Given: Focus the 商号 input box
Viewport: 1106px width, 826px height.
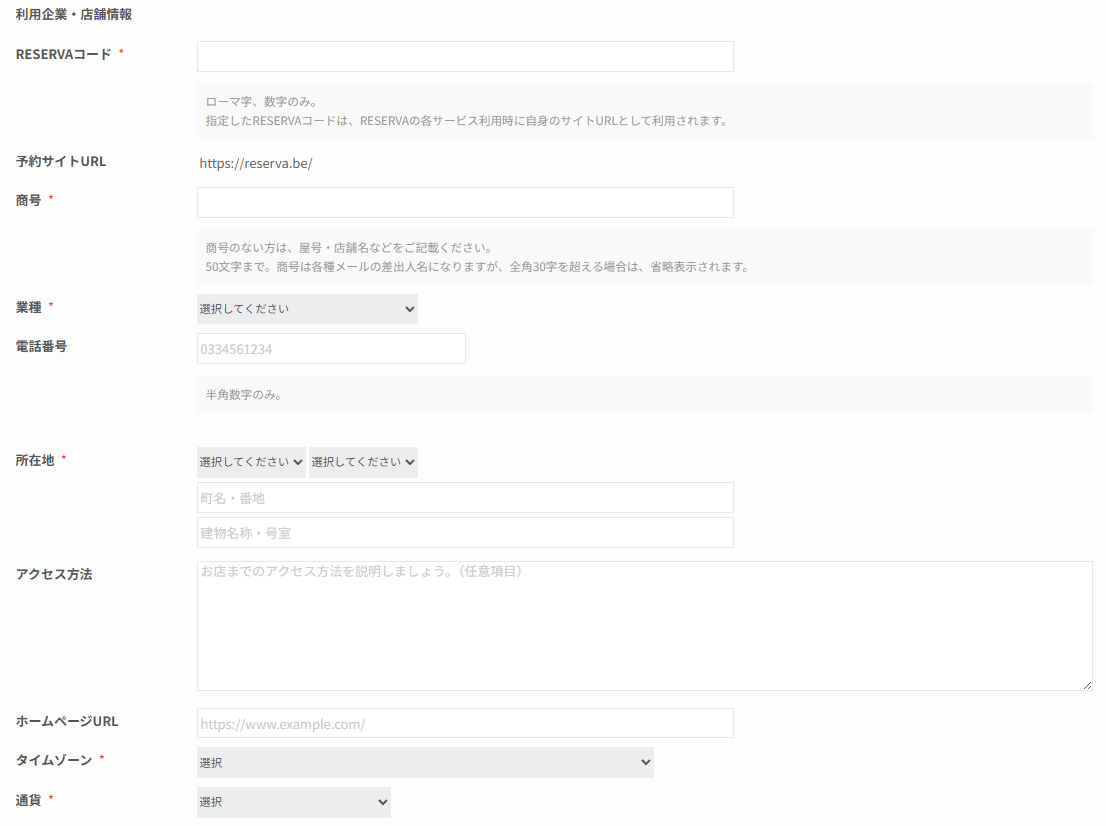Looking at the screenshot, I should (465, 203).
